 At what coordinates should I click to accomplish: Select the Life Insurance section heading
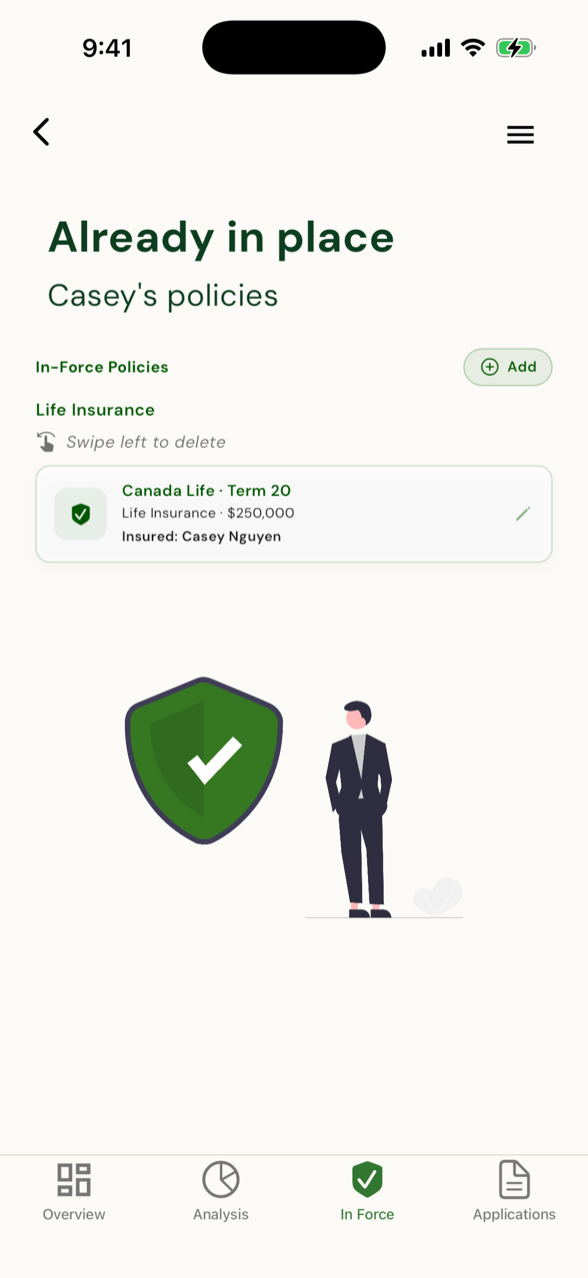pos(95,410)
